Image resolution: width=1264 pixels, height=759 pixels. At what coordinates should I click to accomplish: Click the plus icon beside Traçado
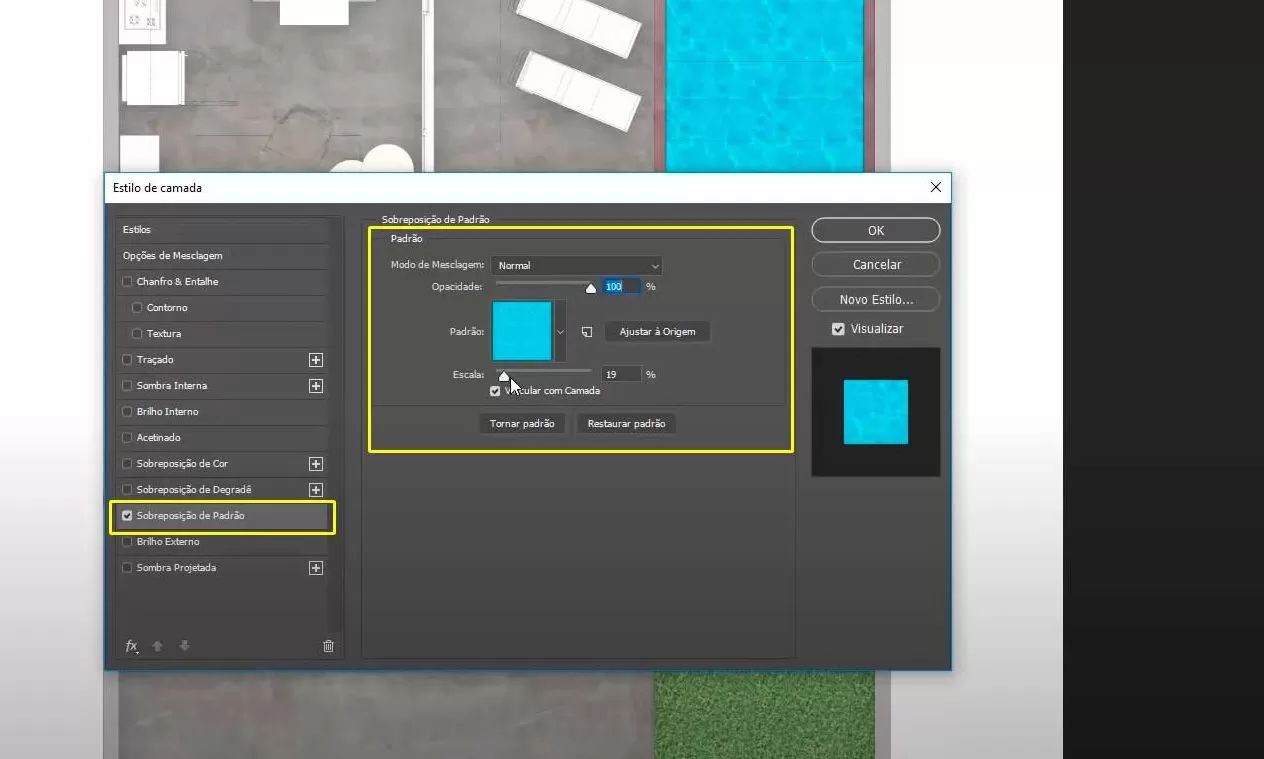click(316, 360)
